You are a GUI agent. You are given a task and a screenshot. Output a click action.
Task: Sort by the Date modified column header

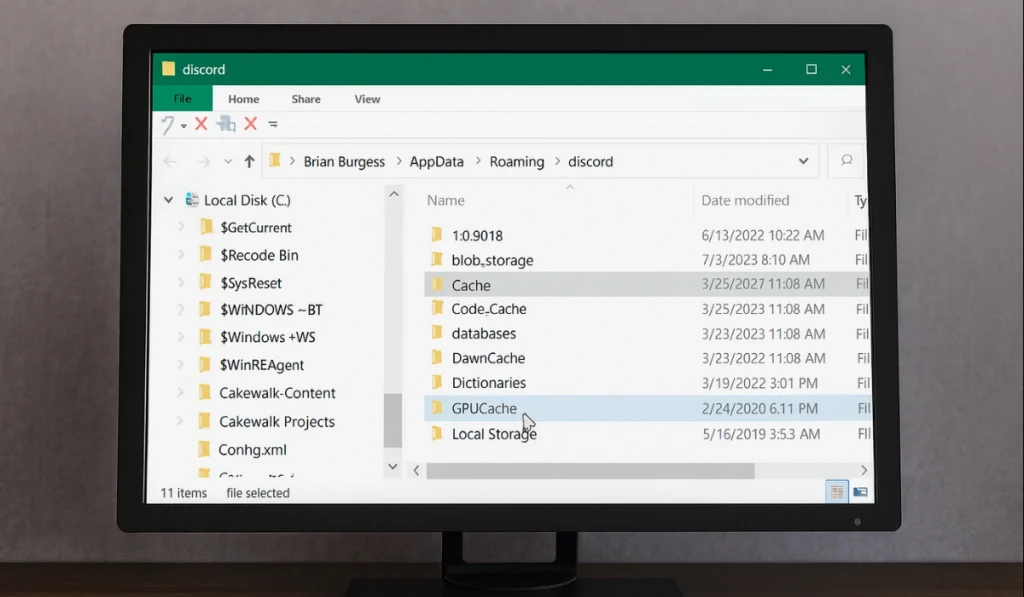(745, 201)
